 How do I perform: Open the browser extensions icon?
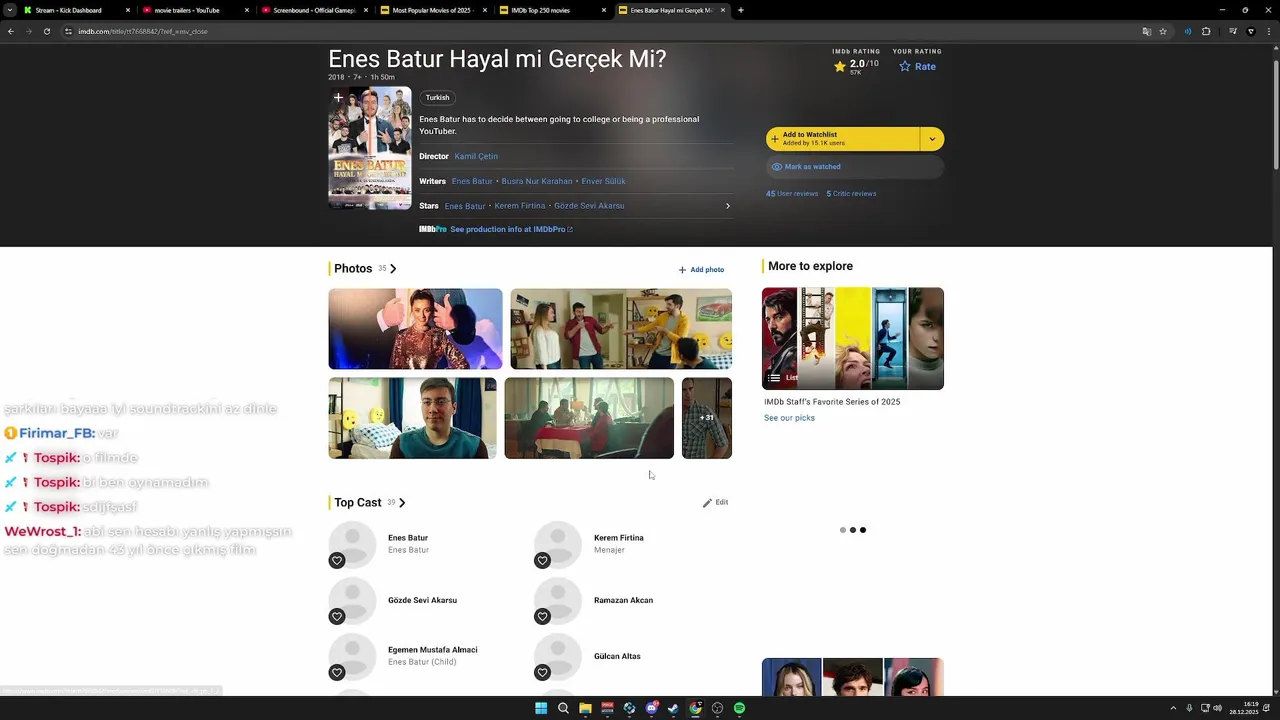click(1206, 31)
